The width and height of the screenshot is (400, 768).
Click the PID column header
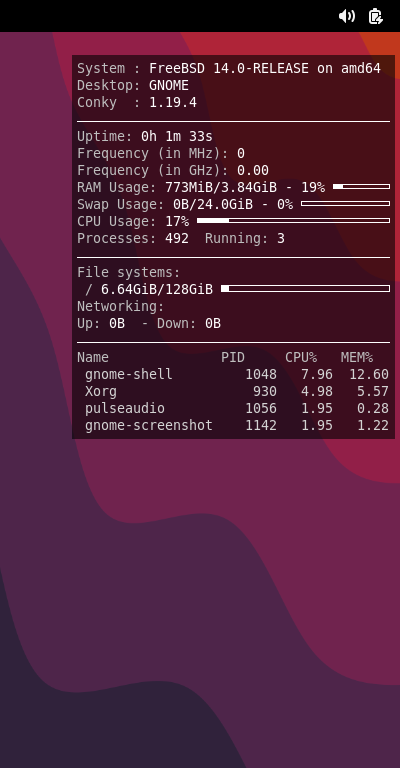[x=233, y=358]
